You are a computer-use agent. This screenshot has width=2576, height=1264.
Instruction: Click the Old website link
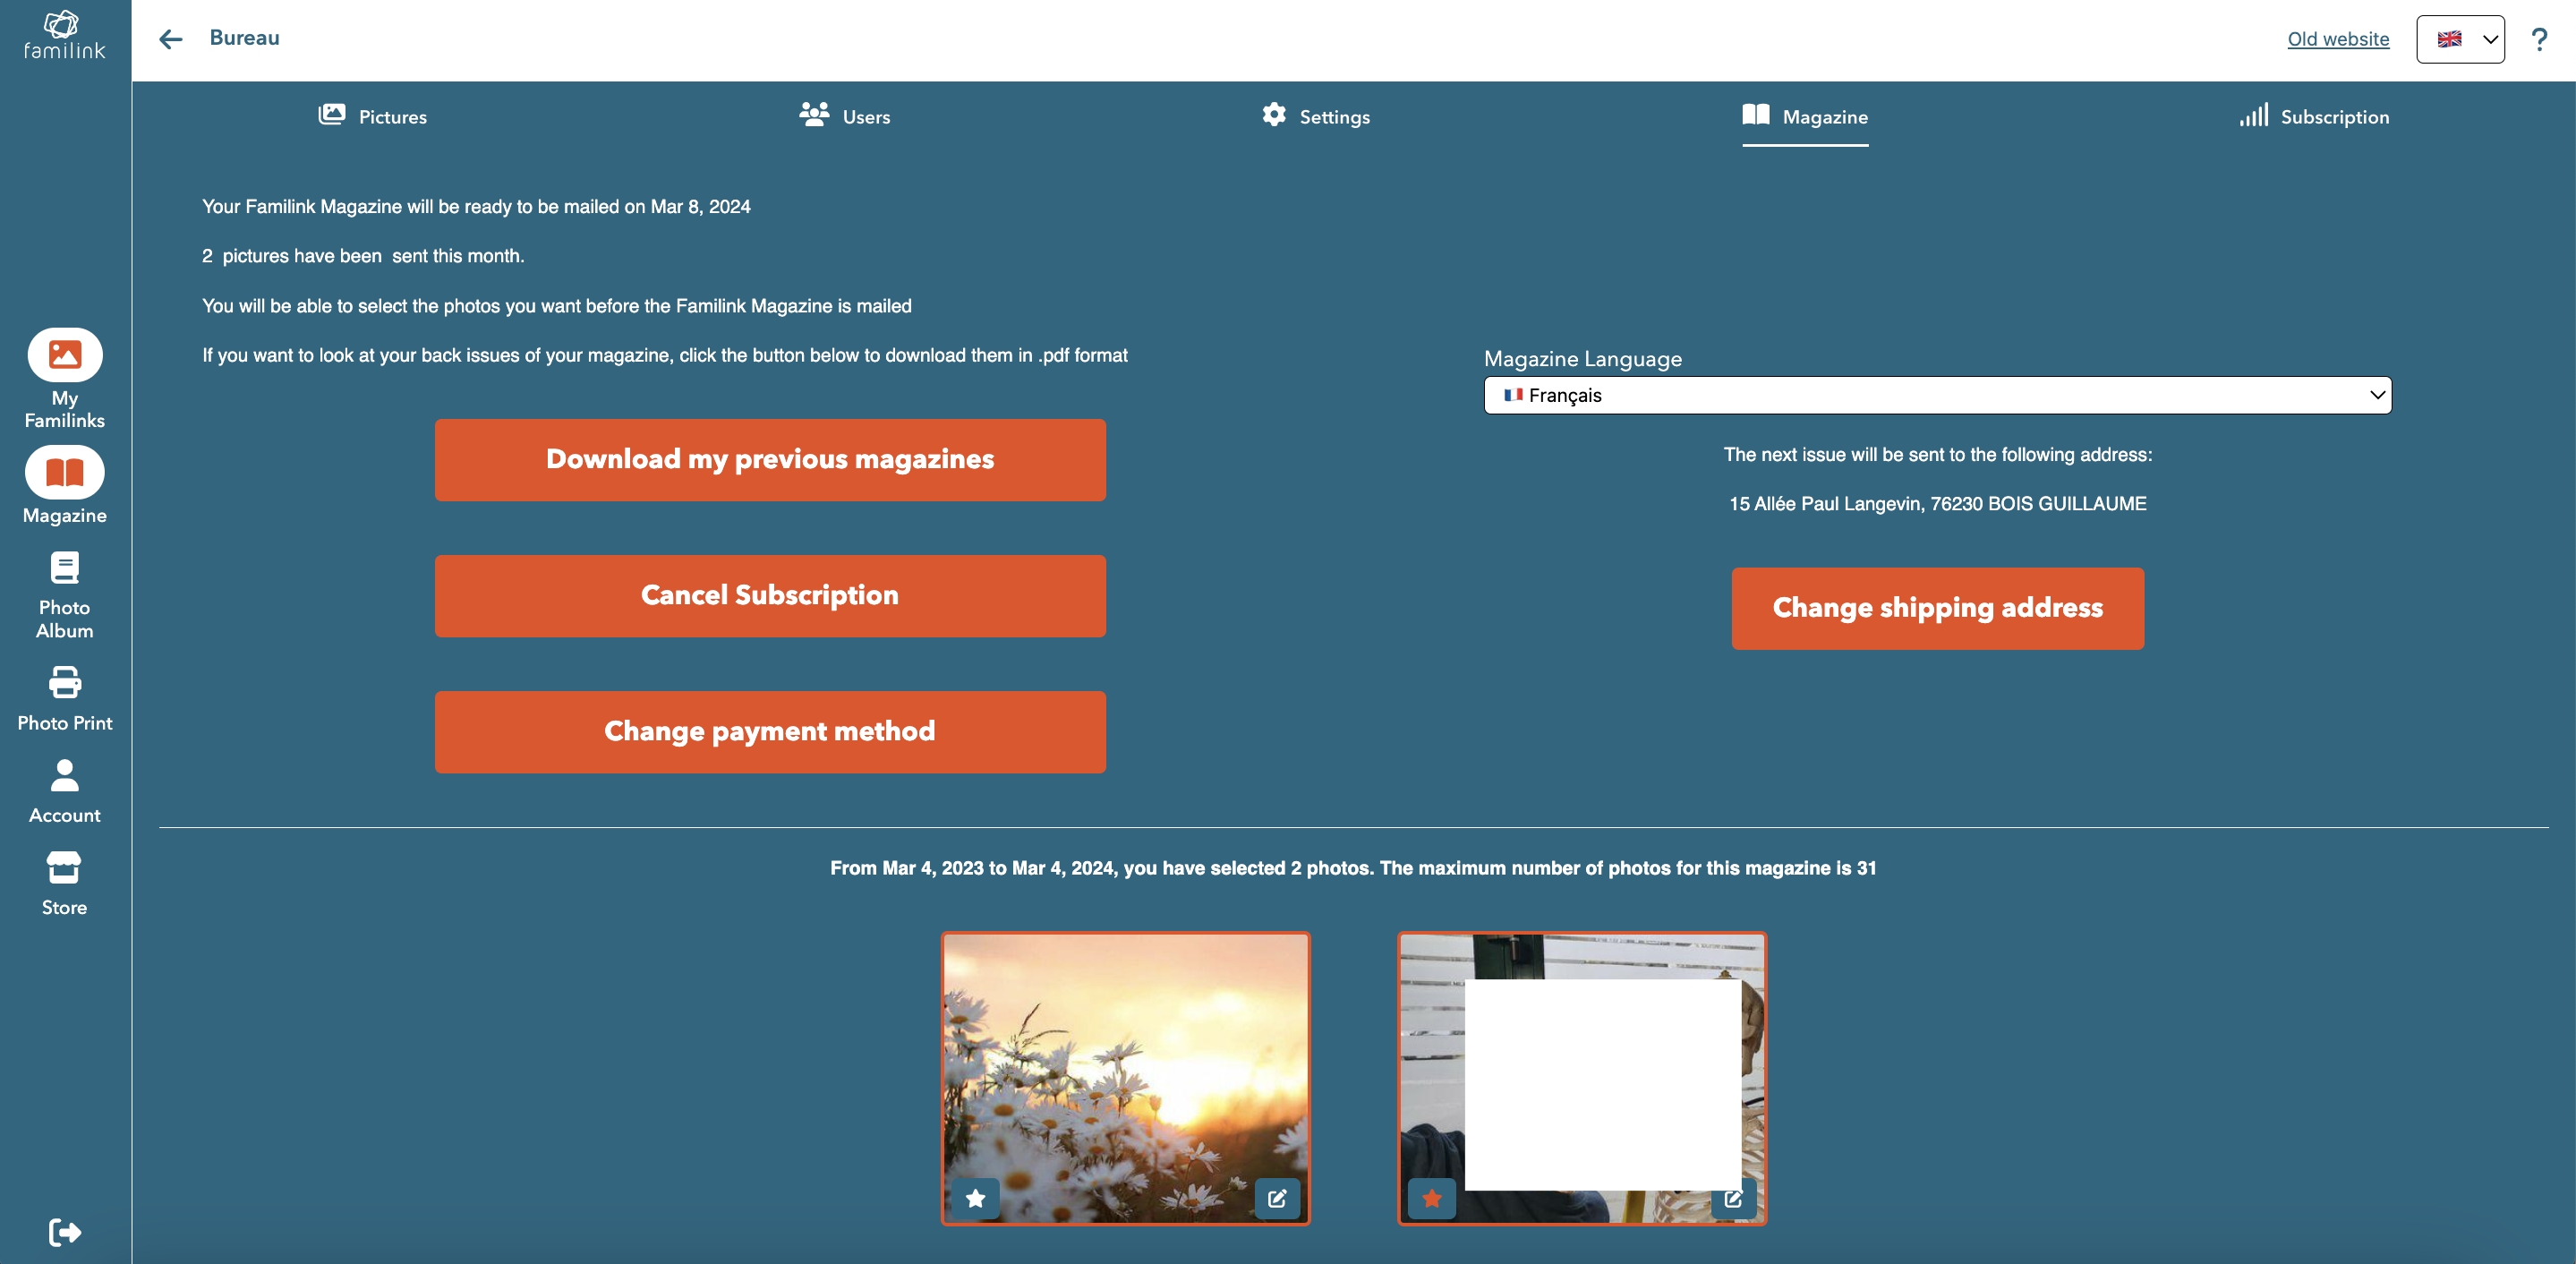tap(2337, 39)
